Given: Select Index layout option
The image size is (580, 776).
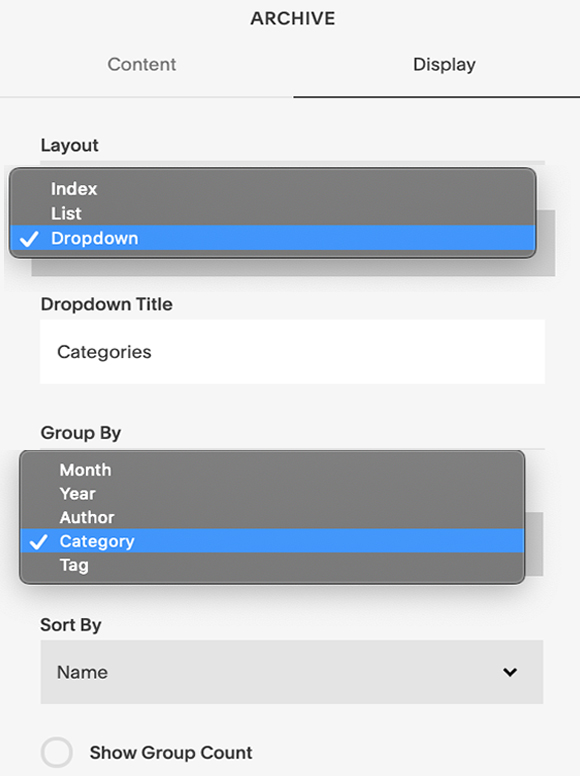Looking at the screenshot, I should [272, 189].
